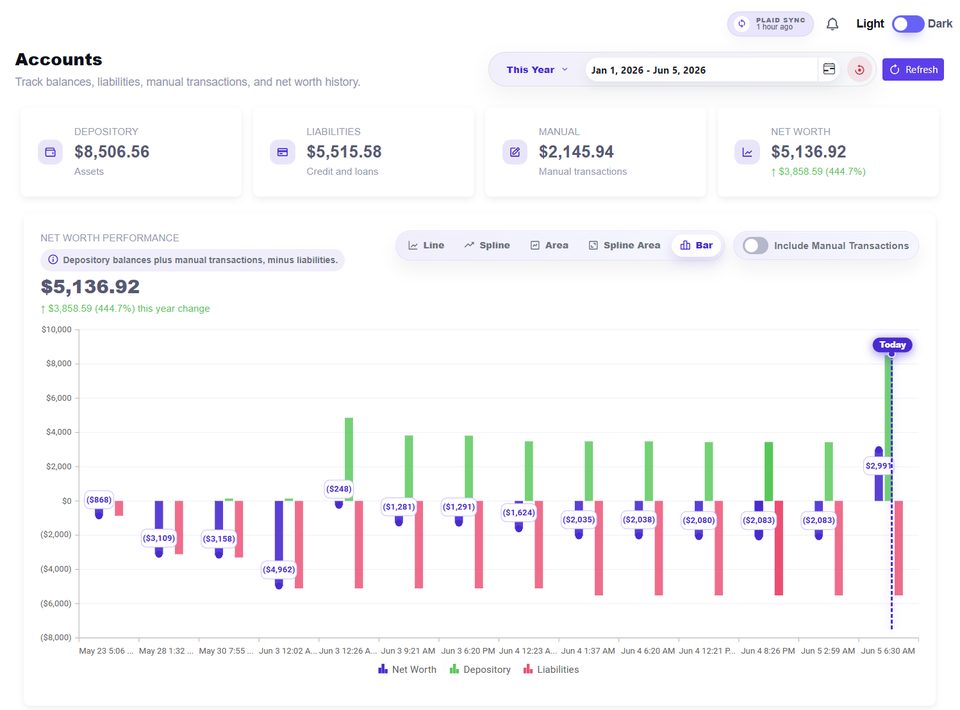Click the Jun 3 9:21 AM axis label
The image size is (960, 710).
408,651
